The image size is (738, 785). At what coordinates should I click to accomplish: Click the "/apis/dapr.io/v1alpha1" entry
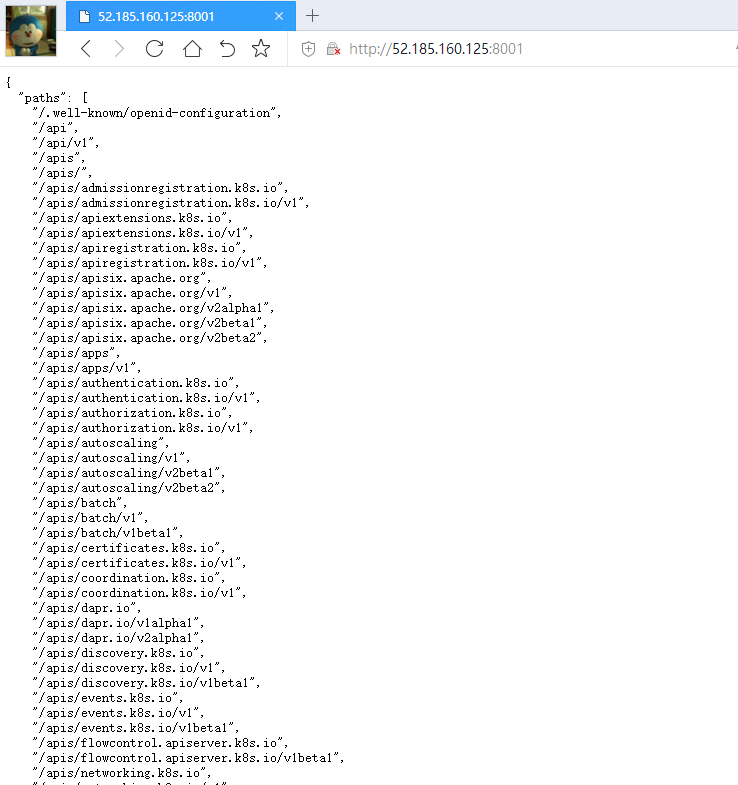pyautogui.click(x=117, y=623)
